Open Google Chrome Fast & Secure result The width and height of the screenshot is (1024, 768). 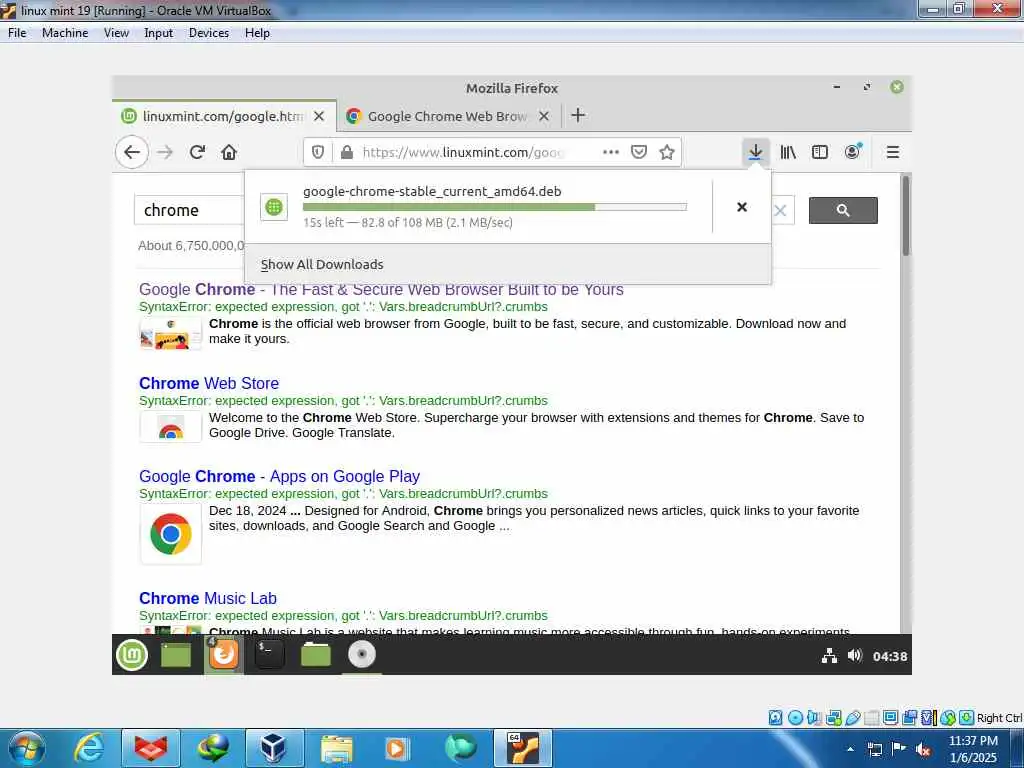click(381, 289)
